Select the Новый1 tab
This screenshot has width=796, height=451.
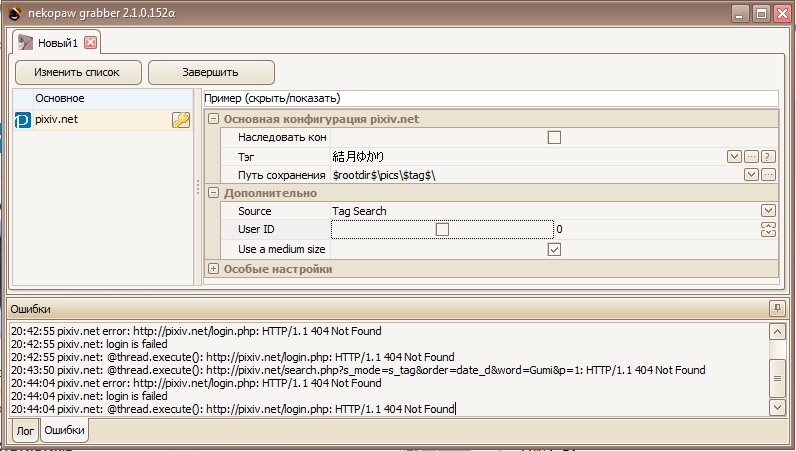[x=56, y=42]
